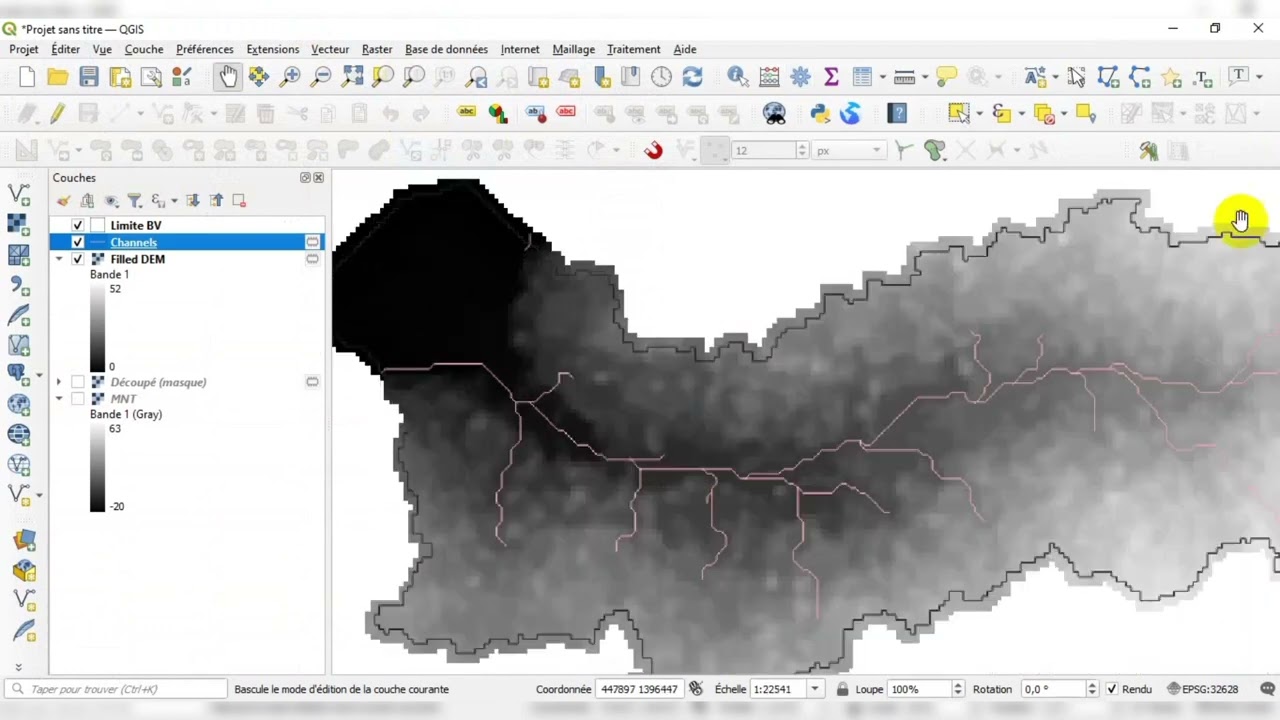Select the Channels layer name
Screen dimensions: 1280x720
pyautogui.click(x=133, y=242)
